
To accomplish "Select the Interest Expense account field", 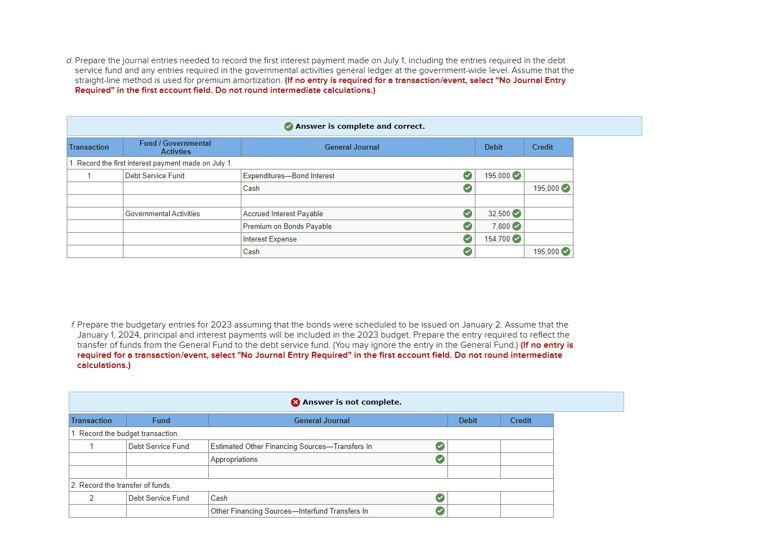I will point(358,238).
